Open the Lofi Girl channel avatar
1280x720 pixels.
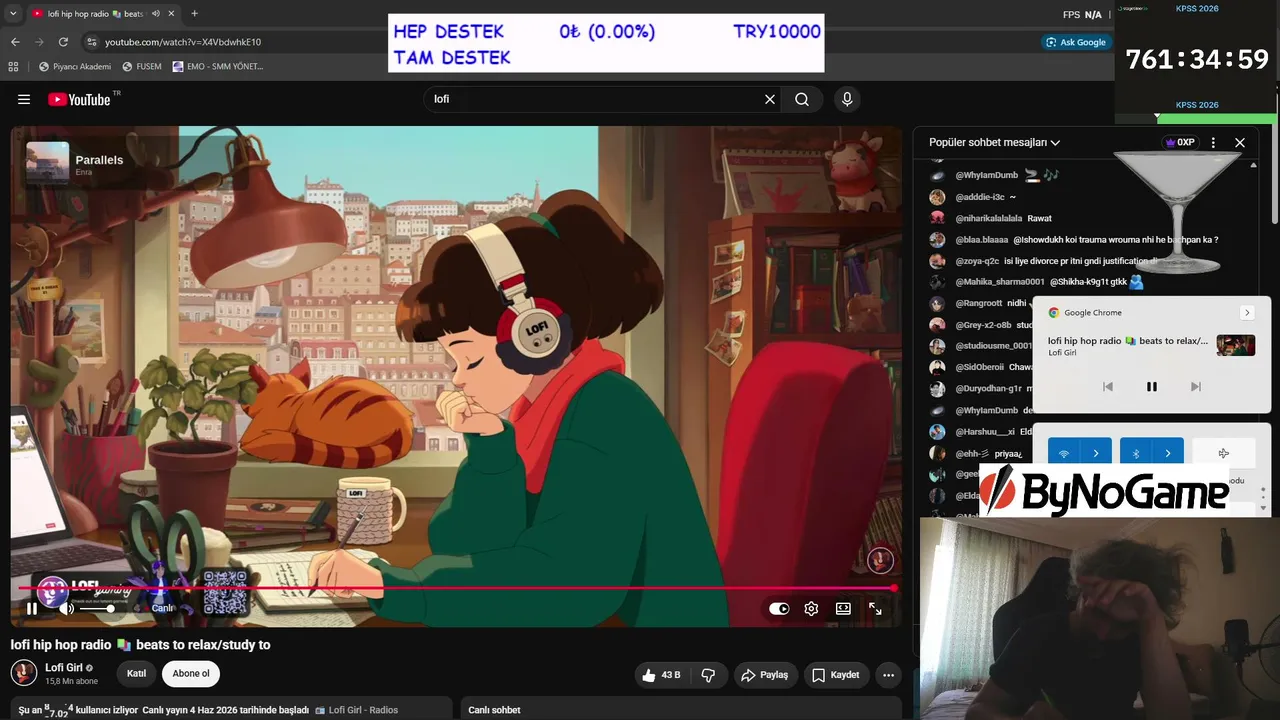pos(24,673)
